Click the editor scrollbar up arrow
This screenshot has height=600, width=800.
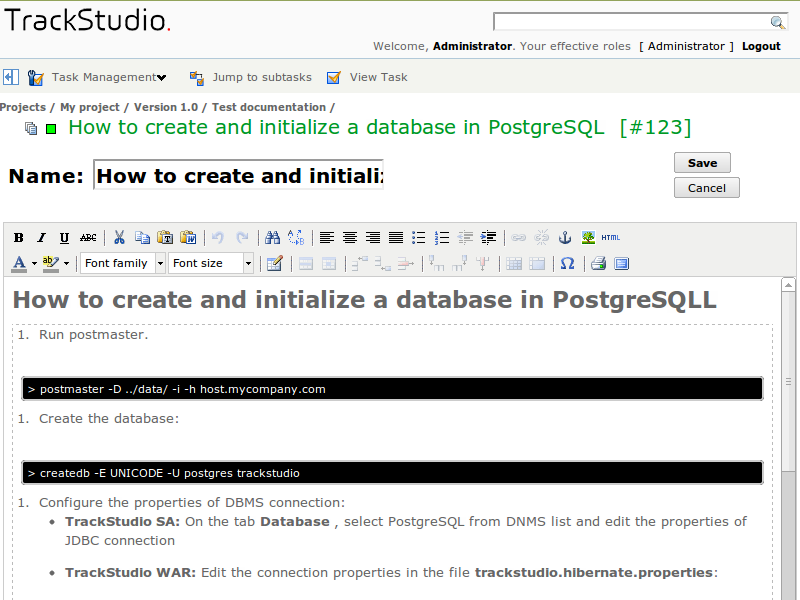coord(788,285)
